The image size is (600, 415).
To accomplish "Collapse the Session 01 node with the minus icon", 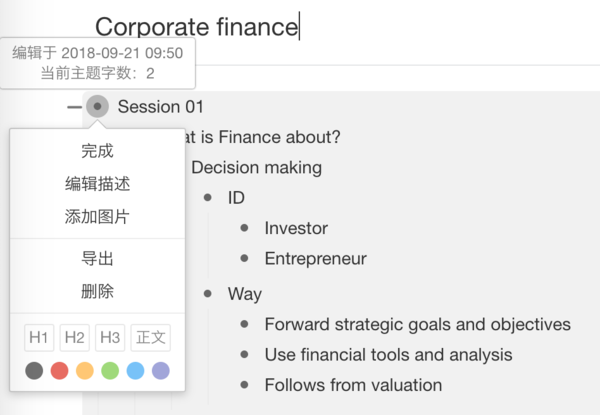I will coord(74,107).
